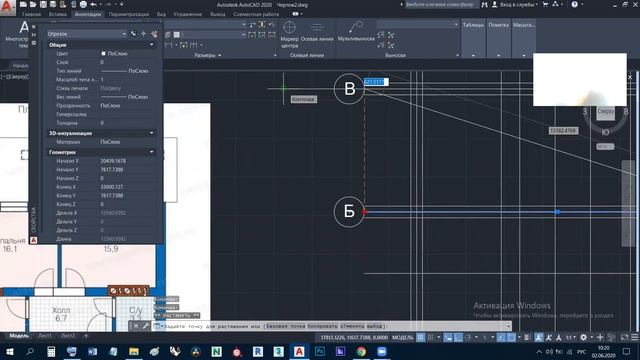640x360 pixels.
Task: Open the Лист1 layout tab
Action: click(x=45, y=336)
